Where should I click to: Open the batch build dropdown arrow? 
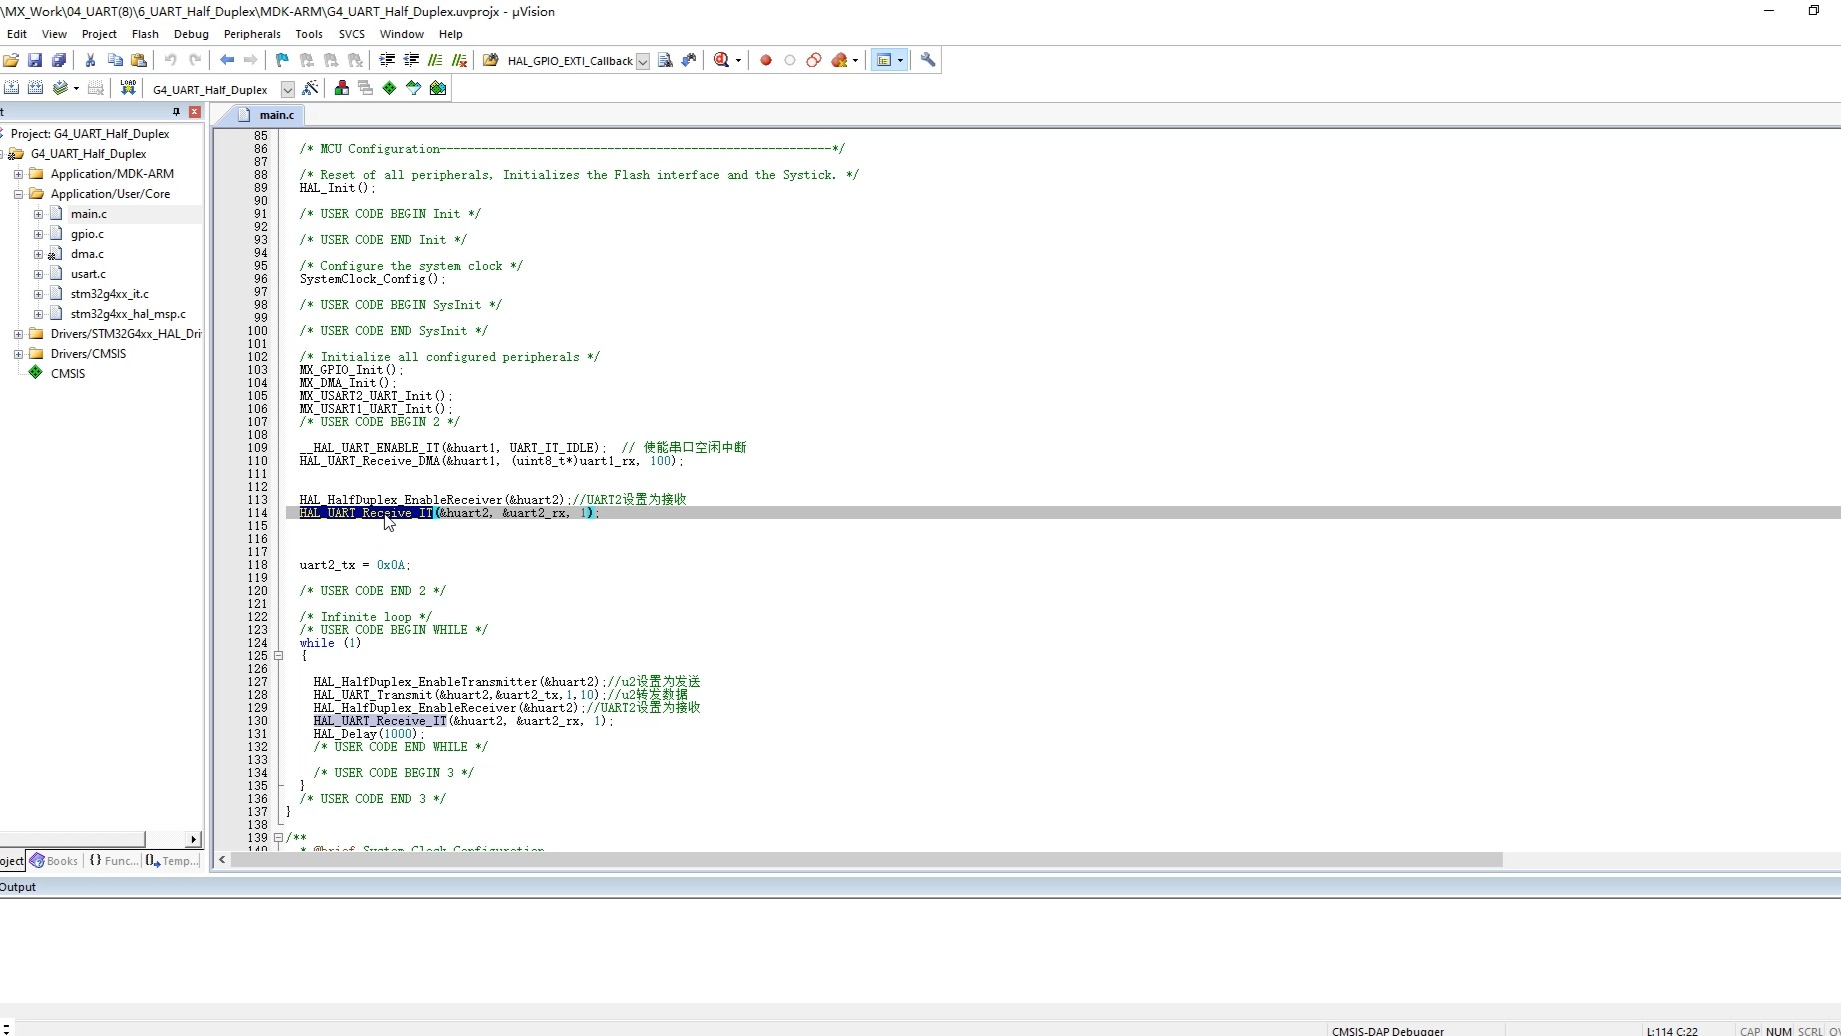click(76, 88)
